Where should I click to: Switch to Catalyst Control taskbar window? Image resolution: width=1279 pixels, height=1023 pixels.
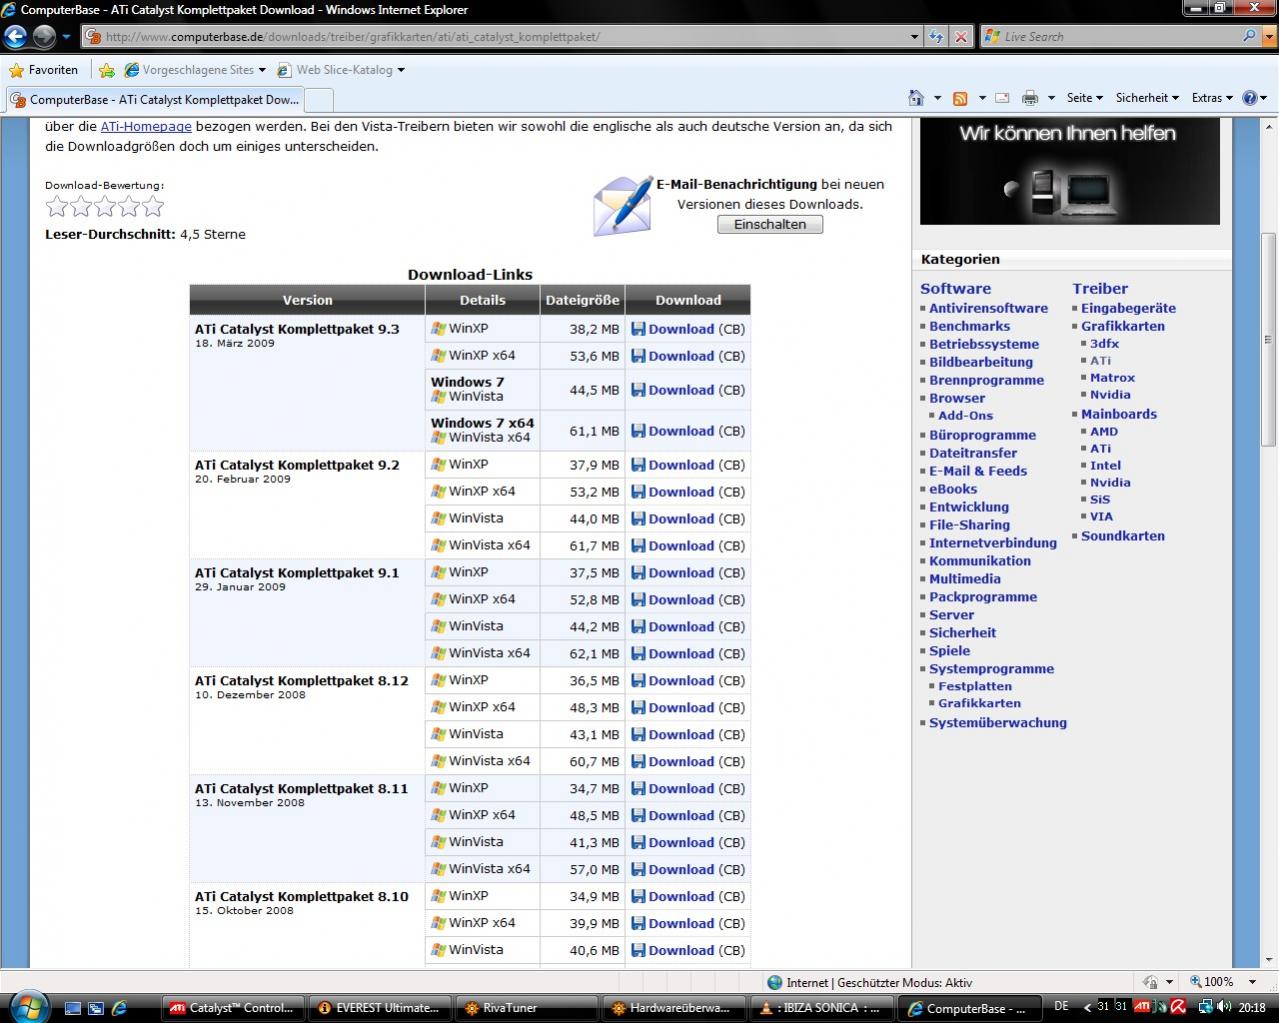[x=233, y=1008]
